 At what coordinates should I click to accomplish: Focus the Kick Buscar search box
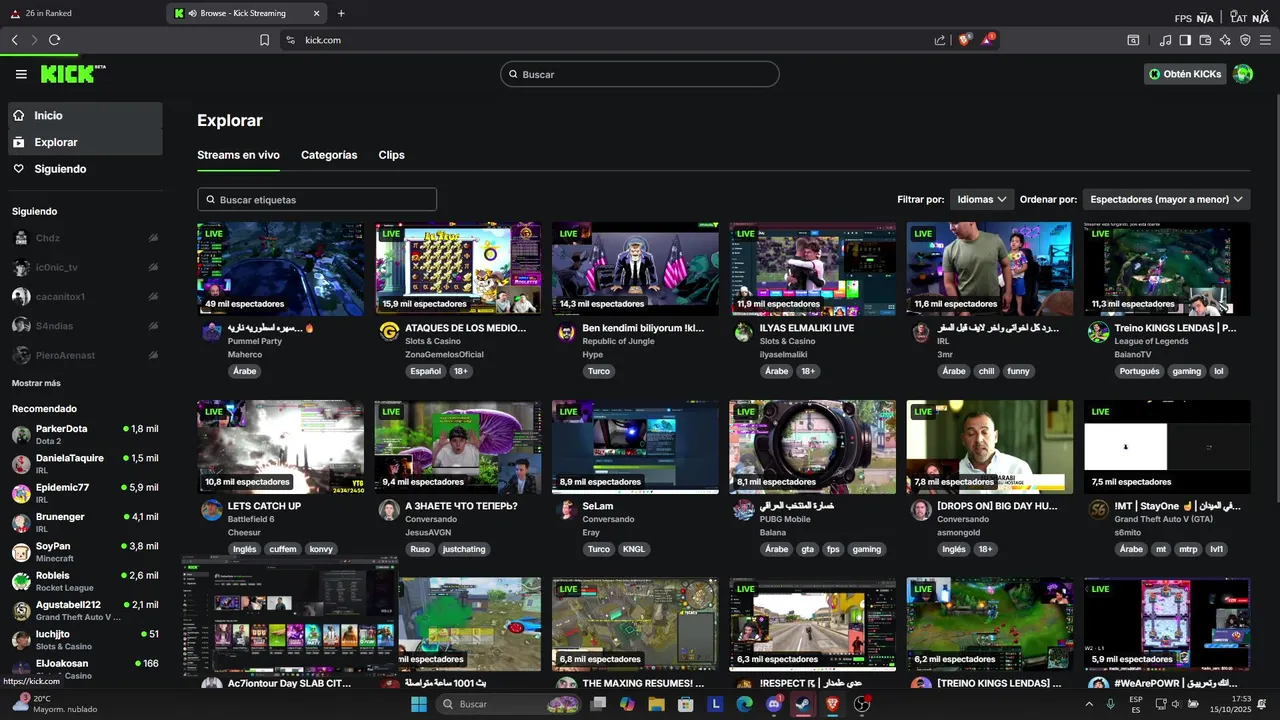click(640, 74)
